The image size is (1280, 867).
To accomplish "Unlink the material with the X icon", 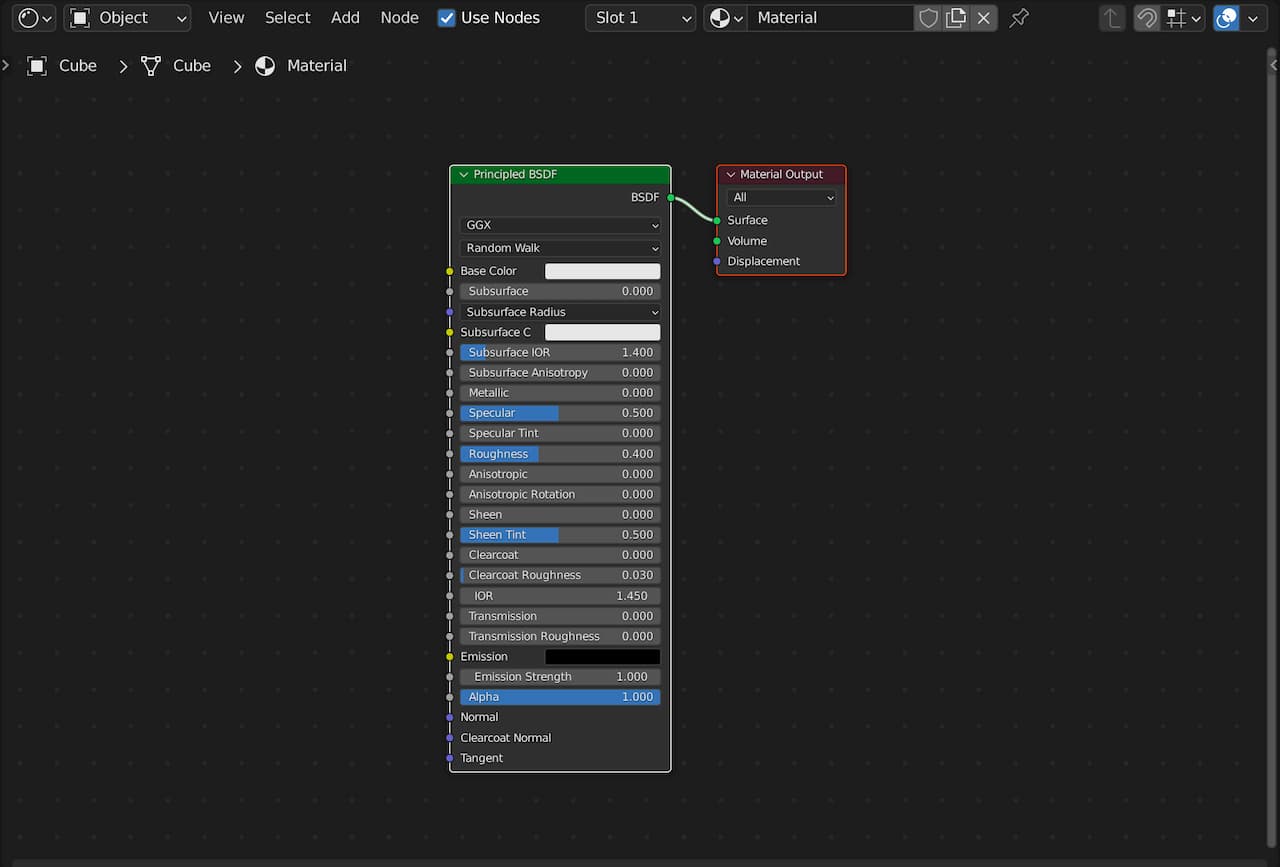I will click(x=984, y=18).
